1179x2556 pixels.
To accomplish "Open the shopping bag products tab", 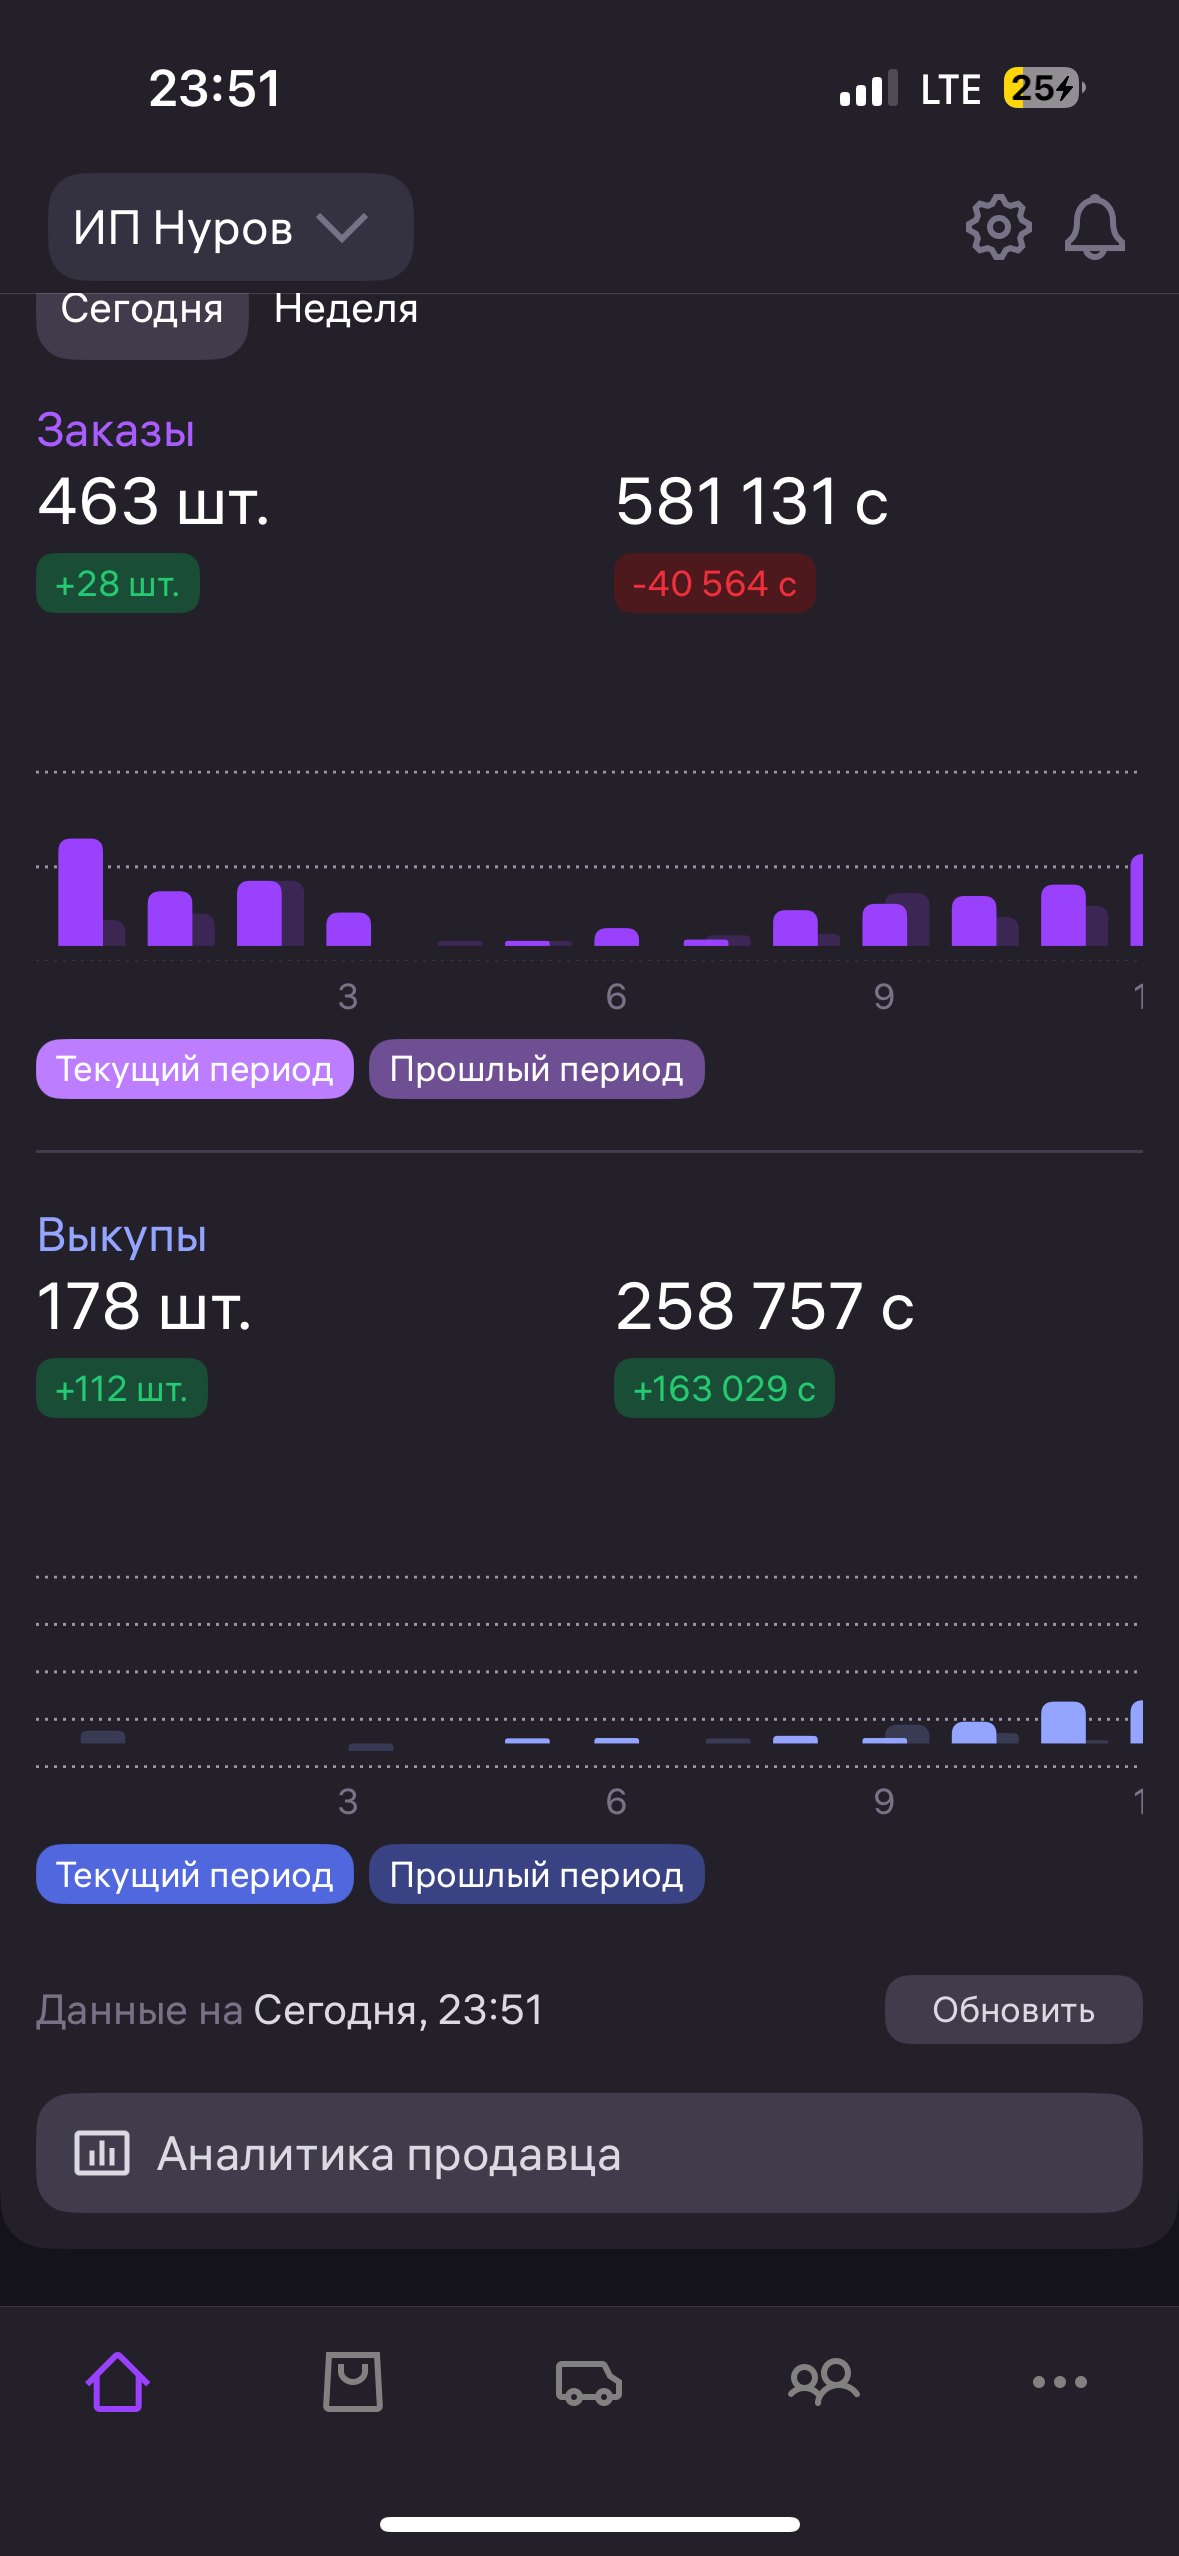I will pos(353,2381).
